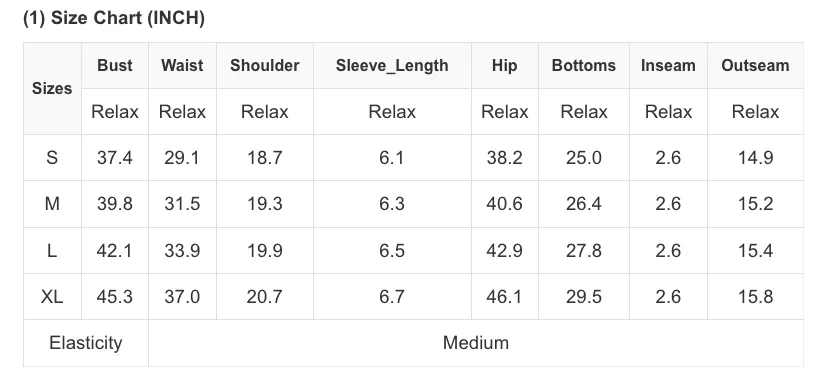This screenshot has width=840, height=392.
Task: Click the Bust column header
Action: [115, 65]
